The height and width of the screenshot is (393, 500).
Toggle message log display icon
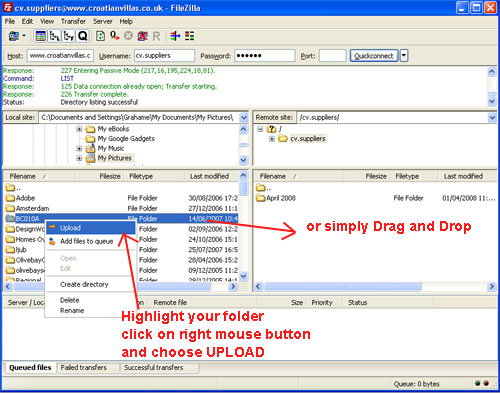click(x=40, y=36)
